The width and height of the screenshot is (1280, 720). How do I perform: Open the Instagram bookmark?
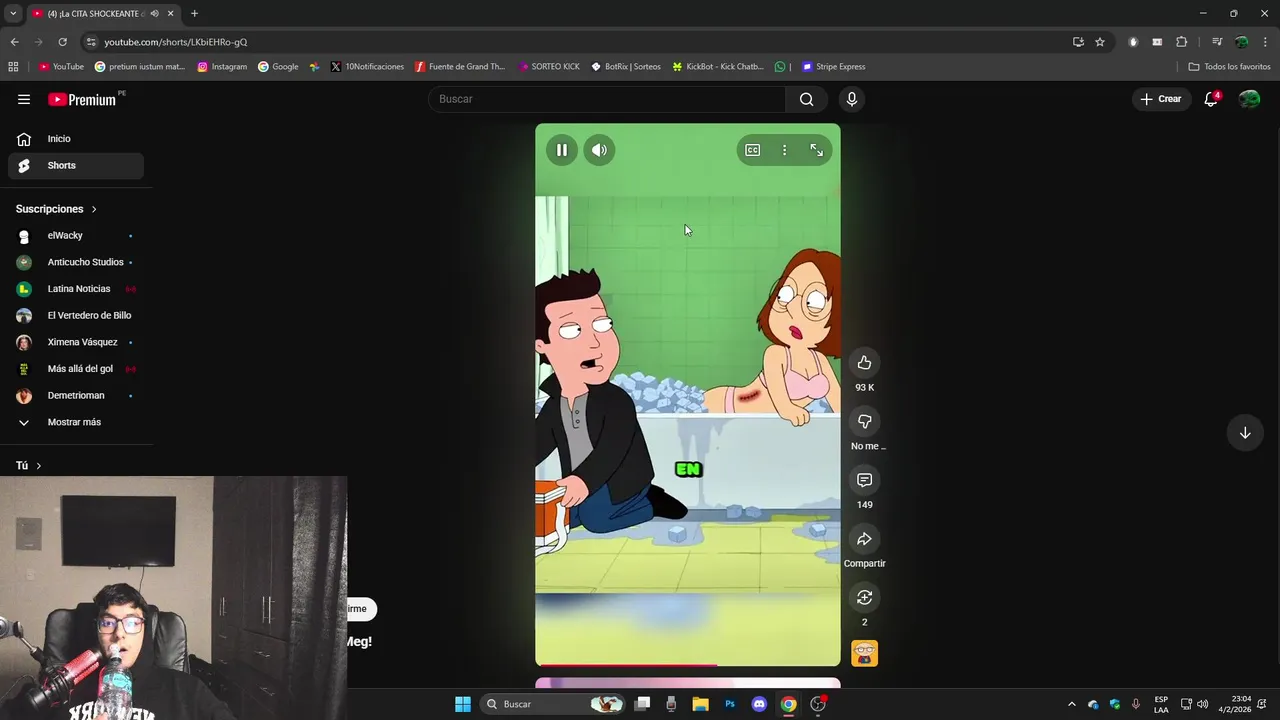pyautogui.click(x=222, y=67)
